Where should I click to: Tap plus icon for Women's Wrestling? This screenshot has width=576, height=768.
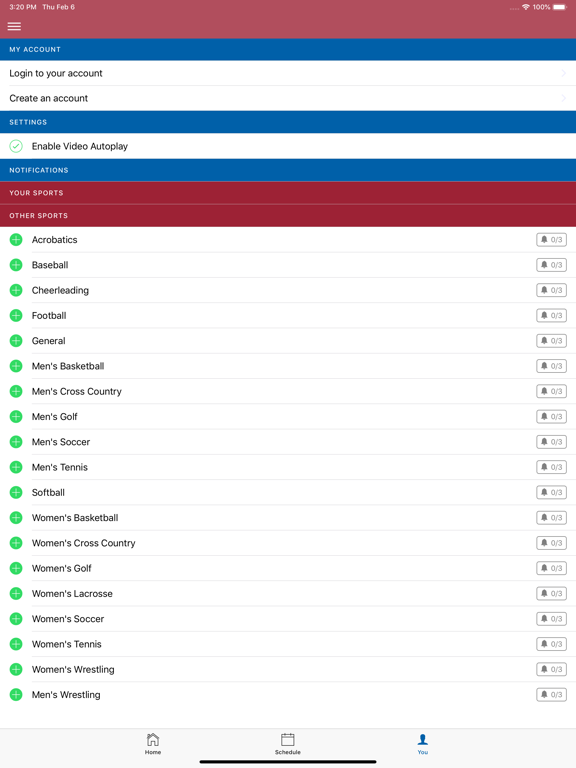pos(16,669)
